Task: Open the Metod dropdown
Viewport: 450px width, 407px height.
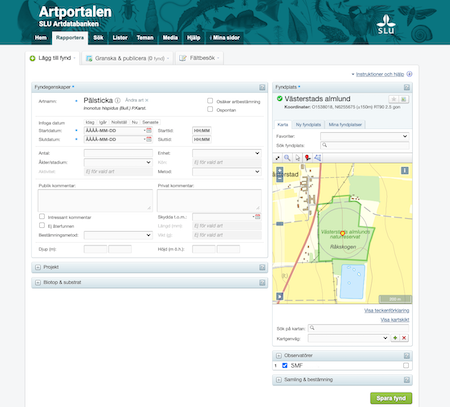Action: tap(227, 172)
